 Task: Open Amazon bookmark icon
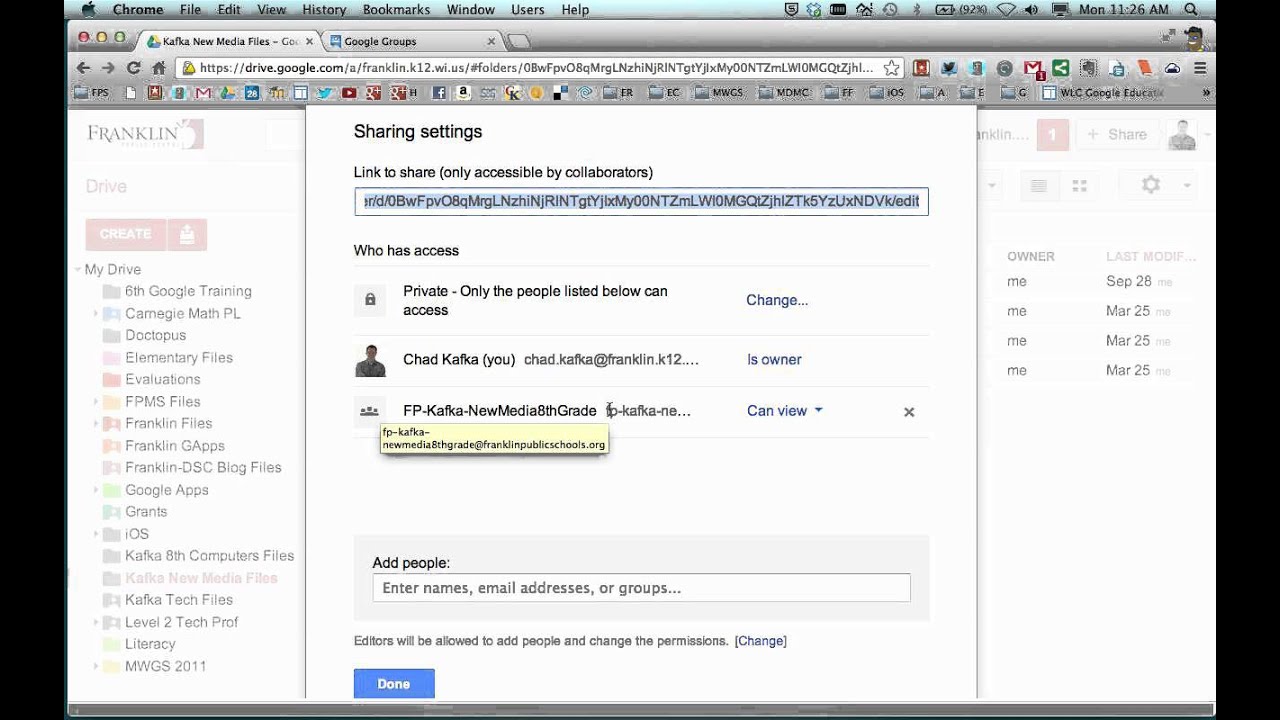[463, 93]
